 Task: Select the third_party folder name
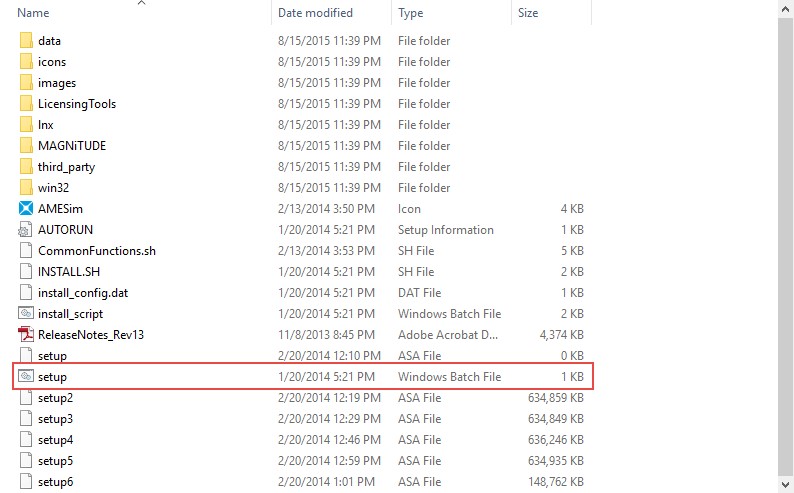[66, 167]
